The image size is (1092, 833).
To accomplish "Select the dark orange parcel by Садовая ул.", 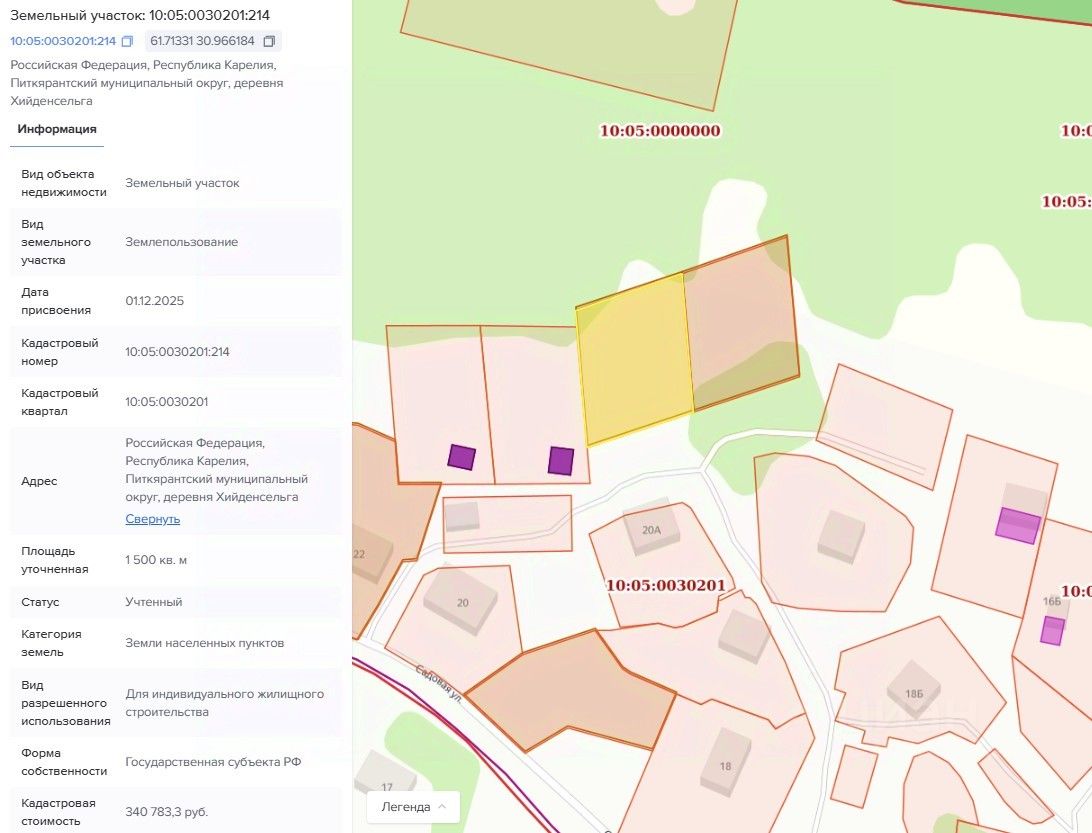I will tap(570, 692).
